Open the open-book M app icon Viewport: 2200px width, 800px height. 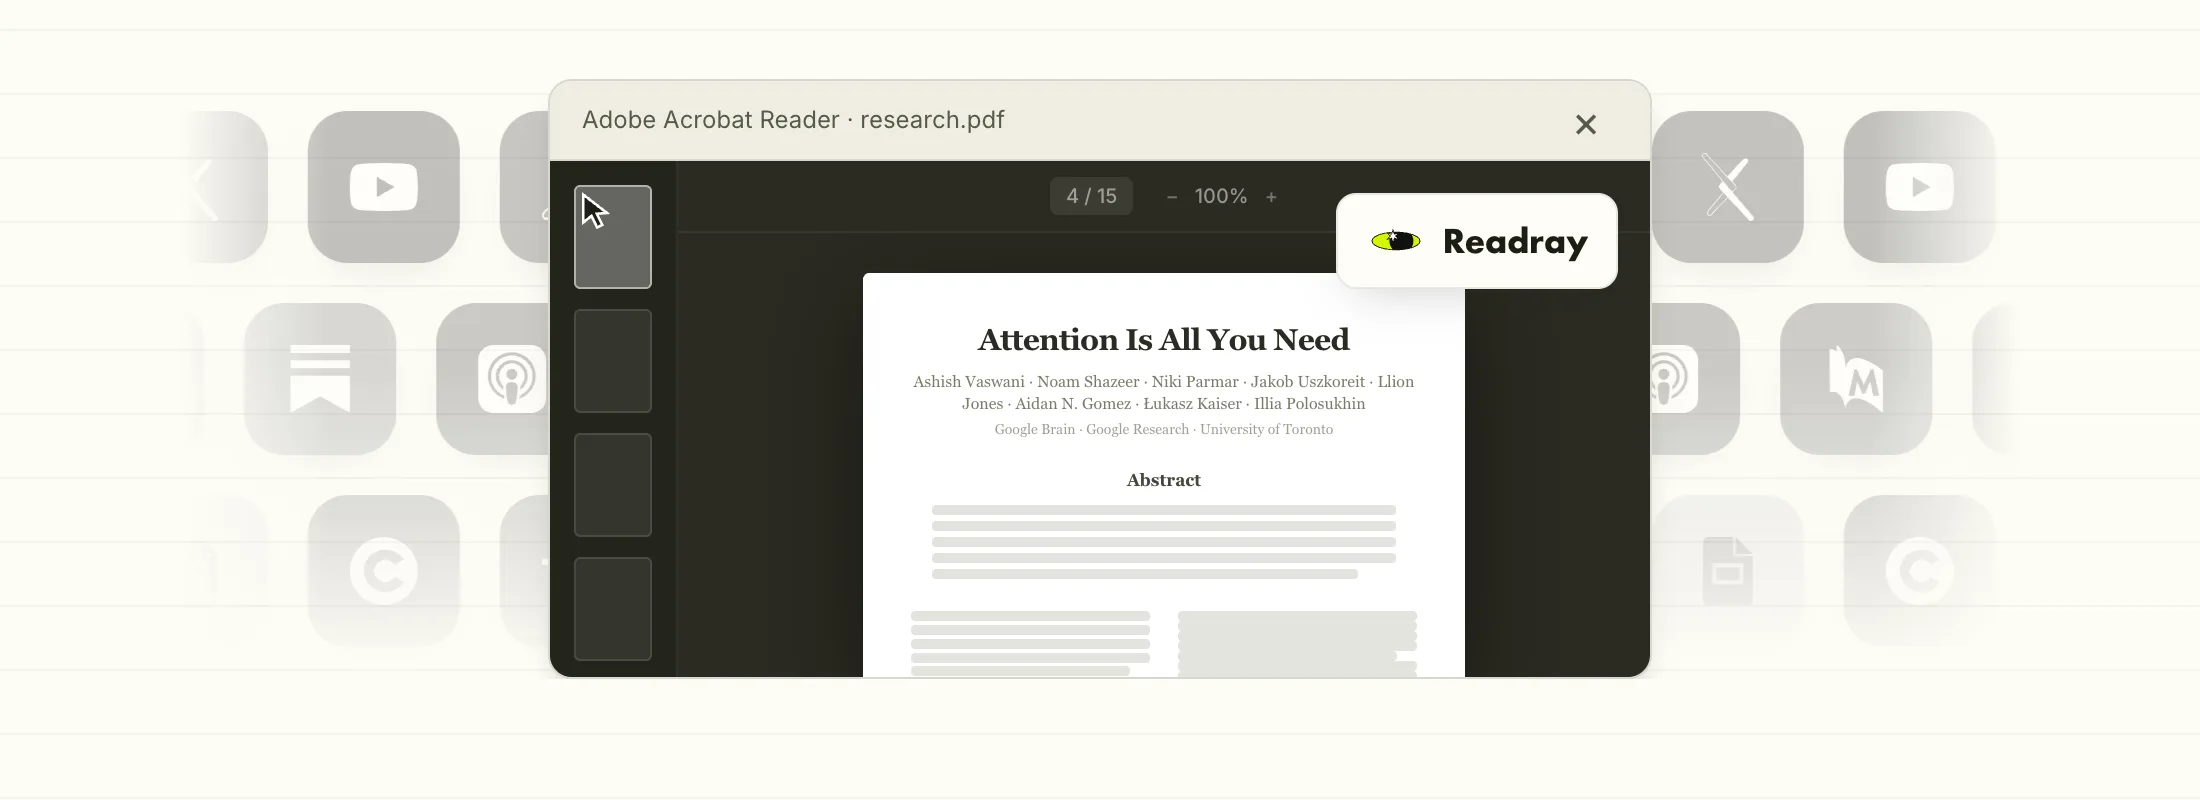pyautogui.click(x=1856, y=379)
